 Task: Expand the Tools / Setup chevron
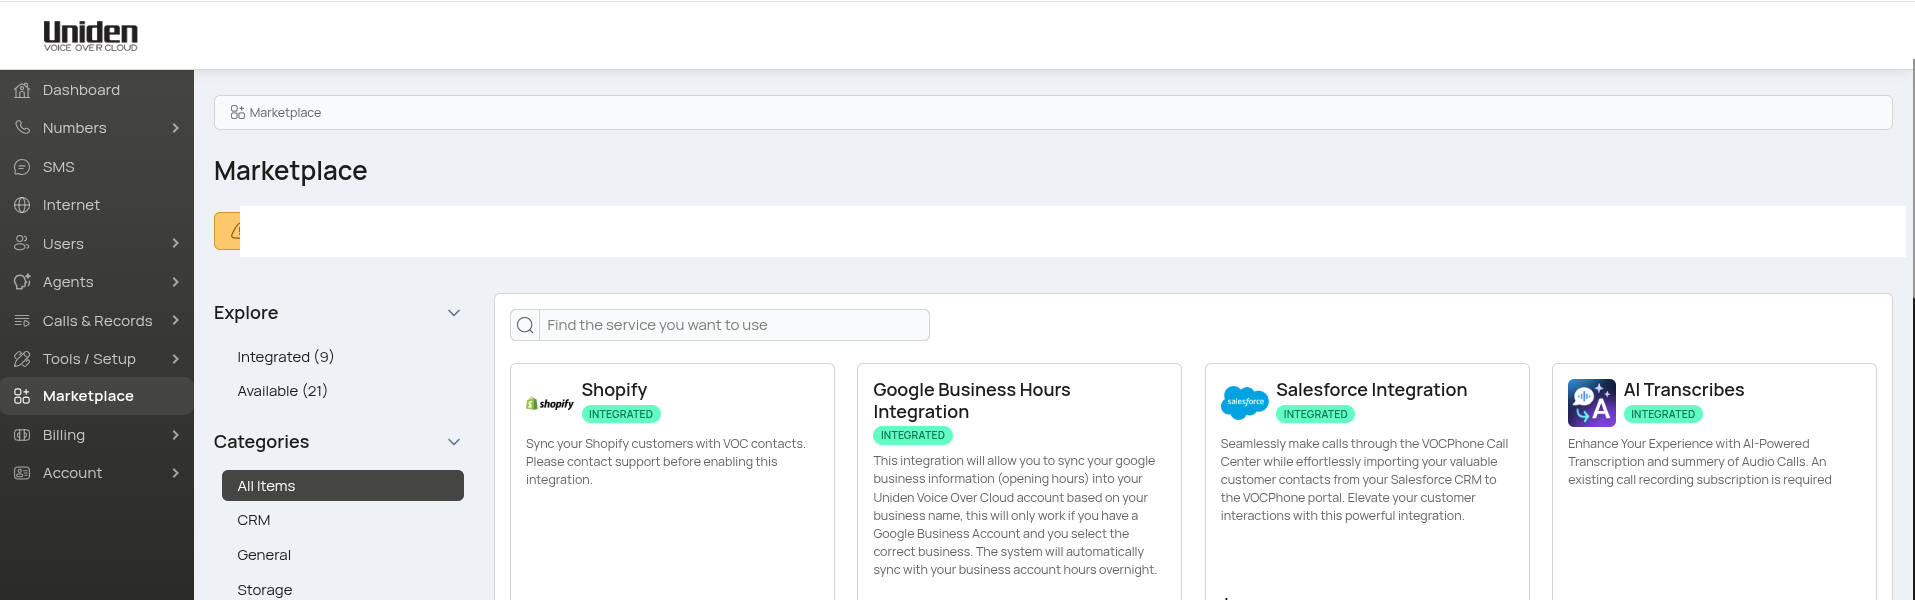click(x=176, y=359)
